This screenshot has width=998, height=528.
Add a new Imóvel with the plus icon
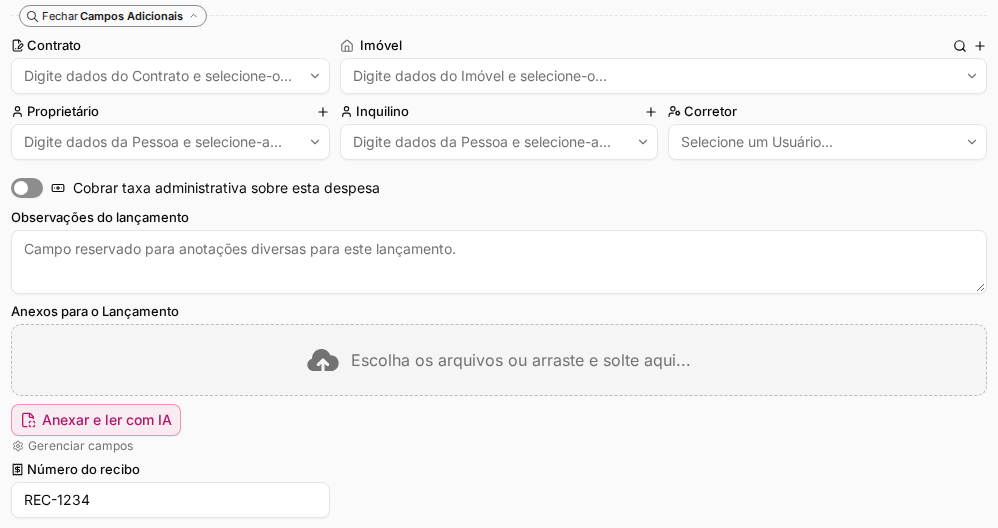pos(980,46)
